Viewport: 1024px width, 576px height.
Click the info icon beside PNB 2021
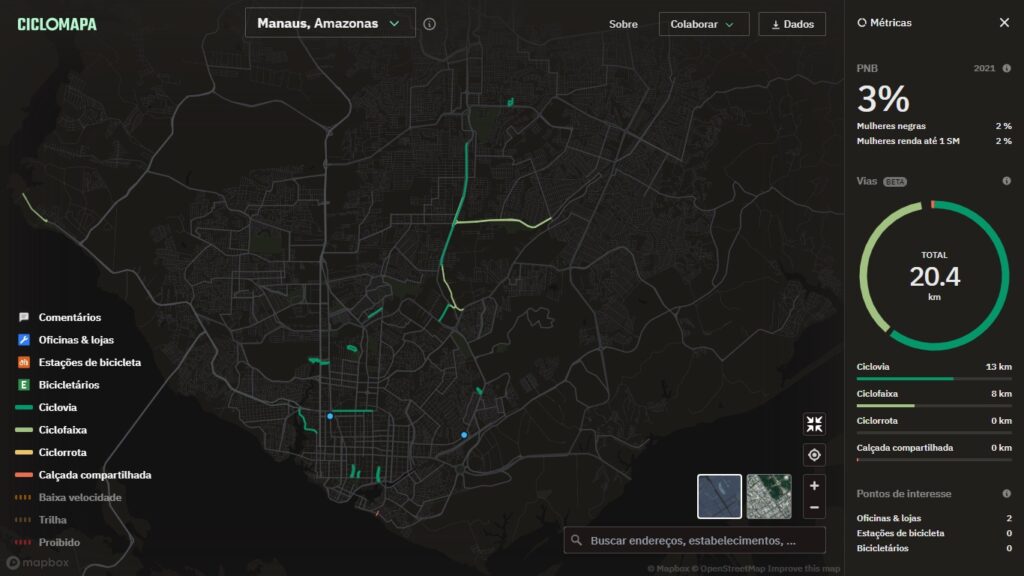point(1006,69)
